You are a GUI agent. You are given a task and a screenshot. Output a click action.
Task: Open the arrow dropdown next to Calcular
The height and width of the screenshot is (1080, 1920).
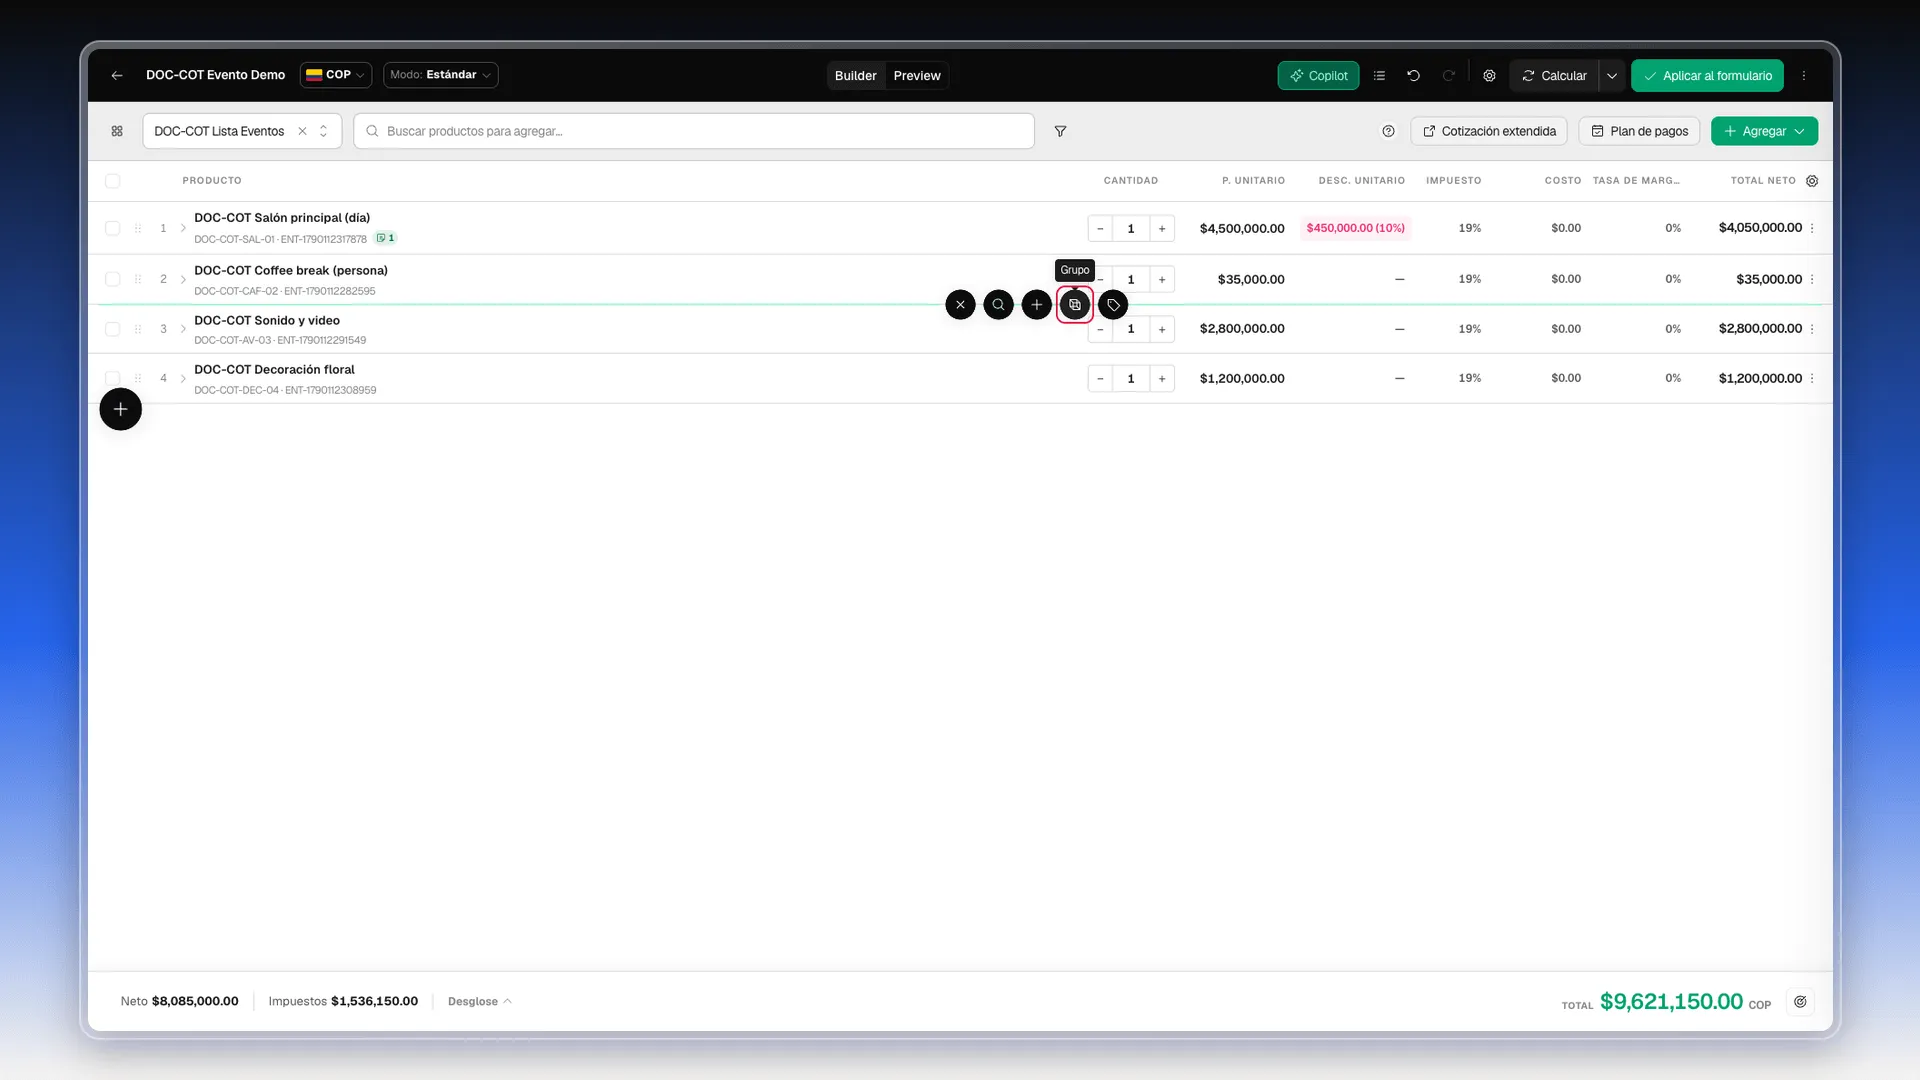coord(1612,75)
